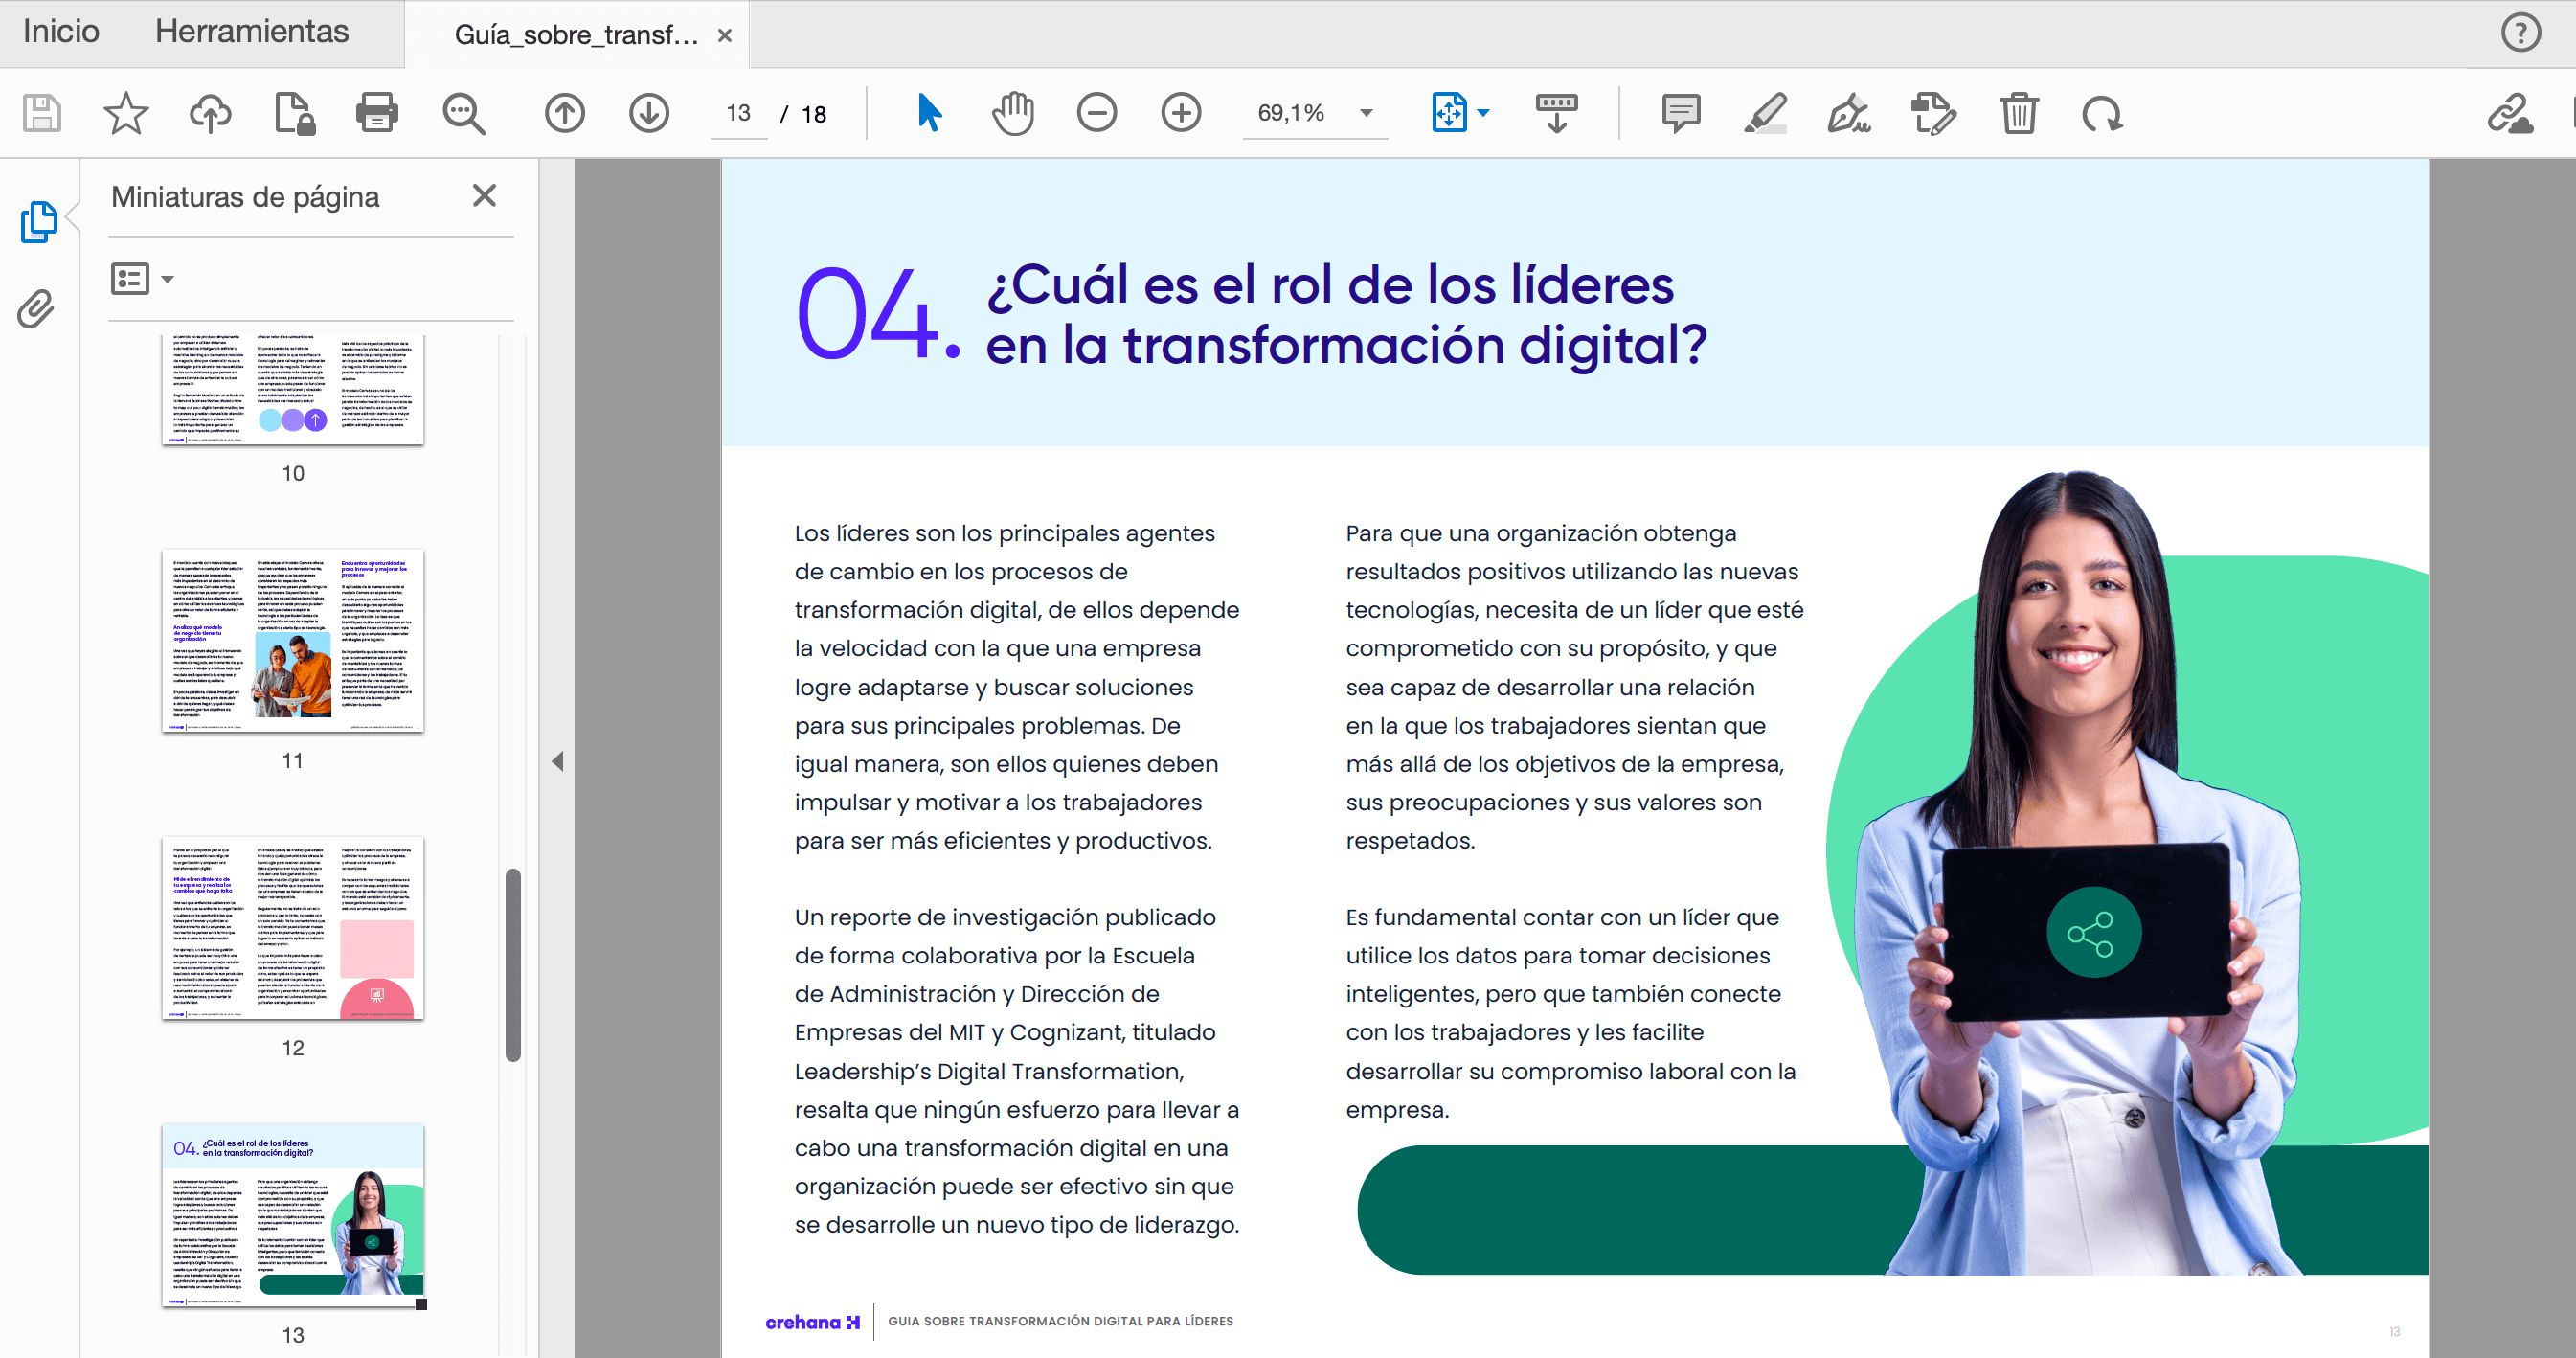Toggle the attachments paperclip panel
Screen dimensions: 2576x1358
coord(36,309)
